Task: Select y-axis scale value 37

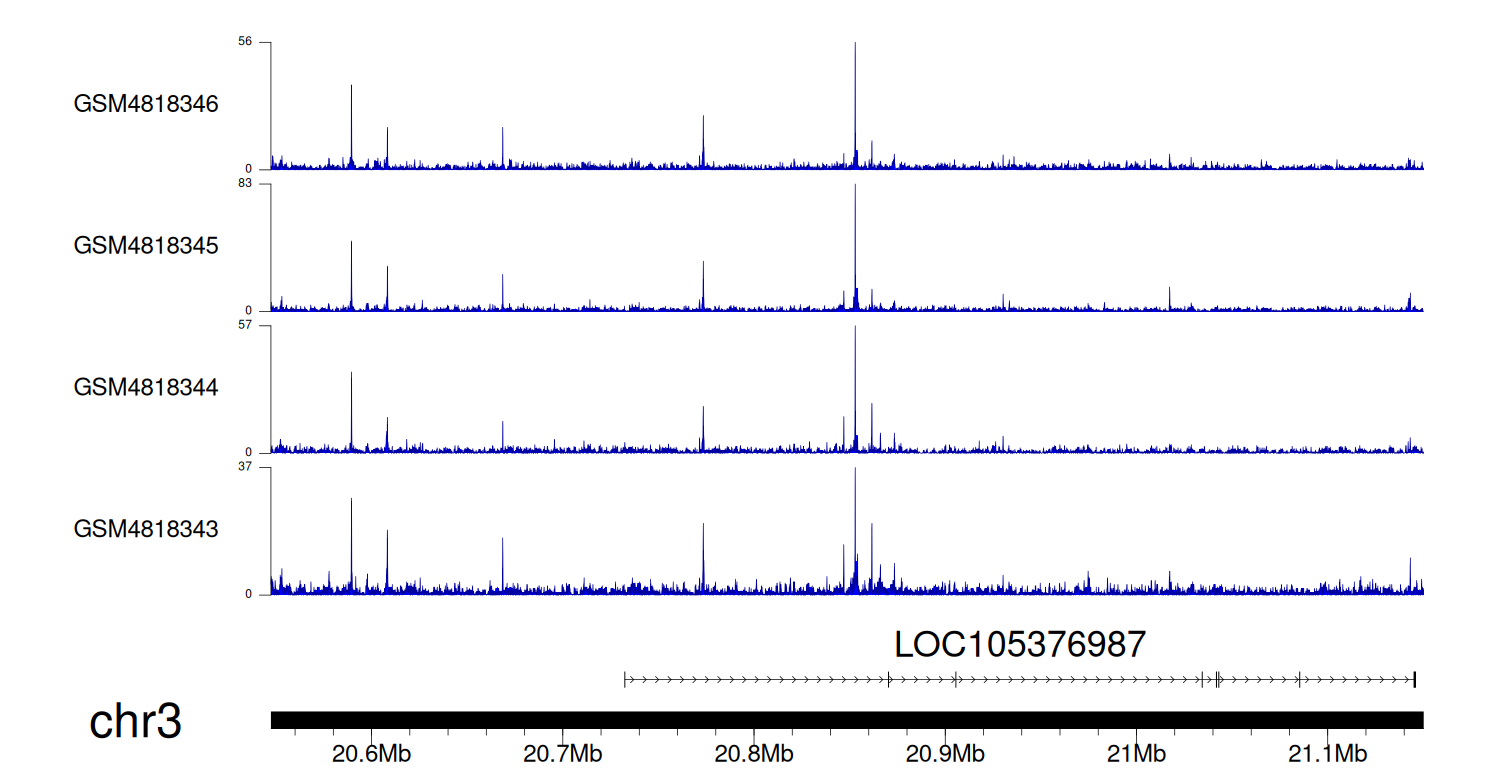Action: 245,467
